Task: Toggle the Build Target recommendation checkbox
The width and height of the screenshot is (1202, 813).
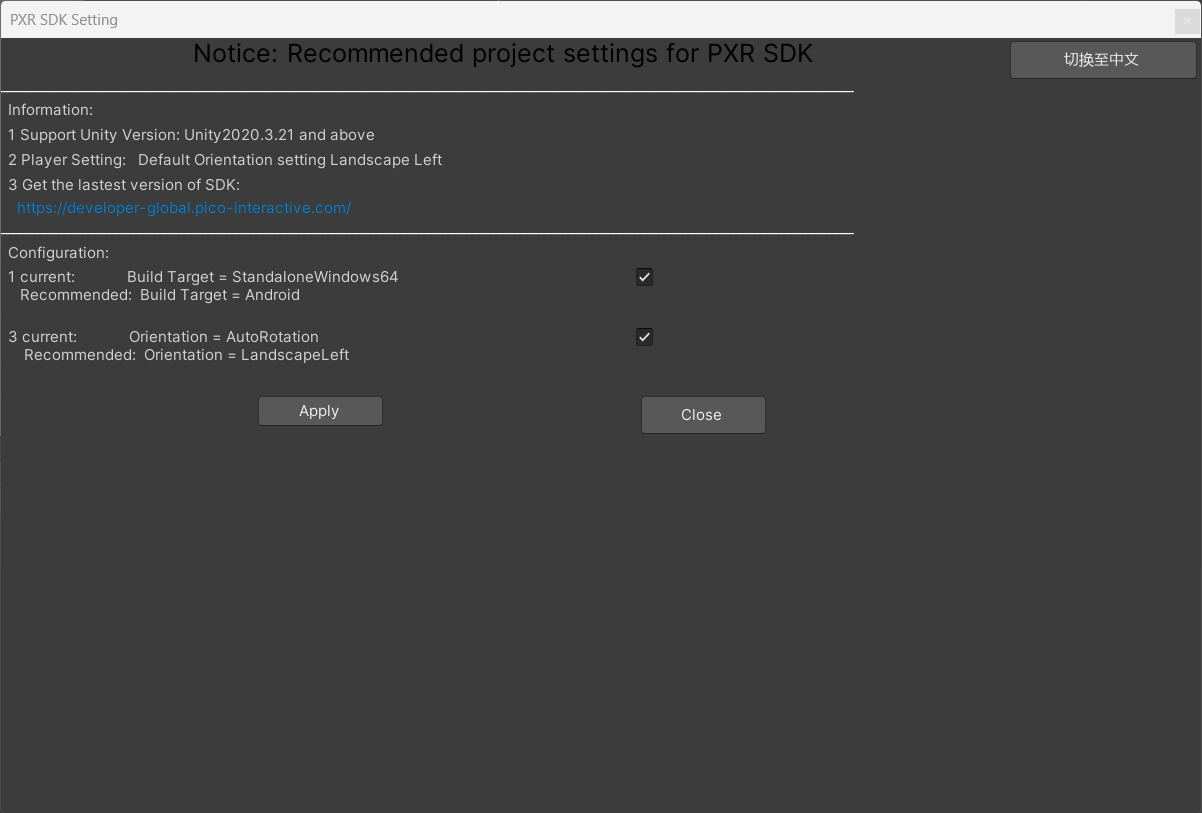Action: 644,277
